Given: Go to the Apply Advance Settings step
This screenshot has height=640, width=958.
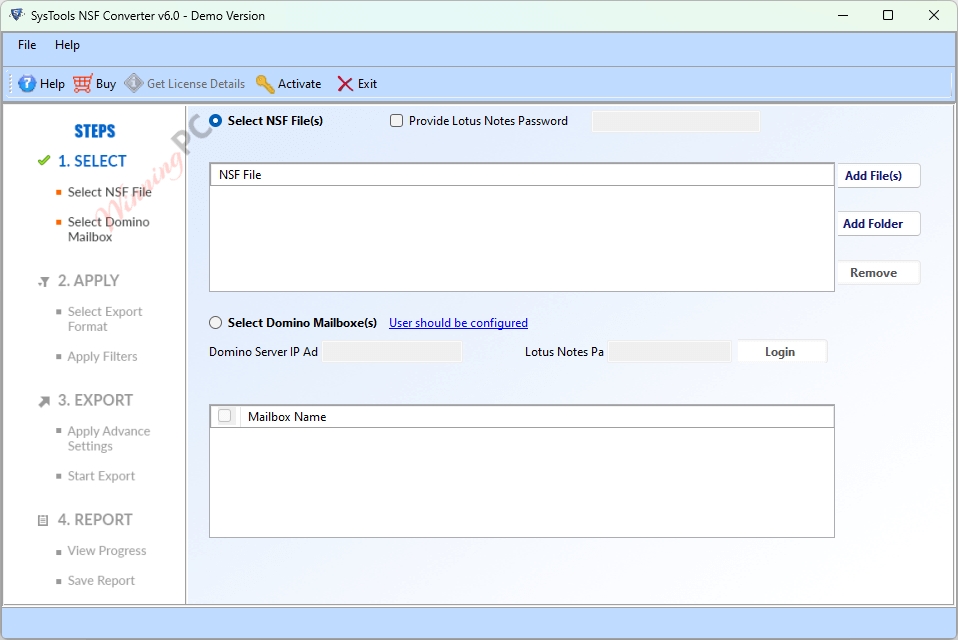Looking at the screenshot, I should point(108,438).
